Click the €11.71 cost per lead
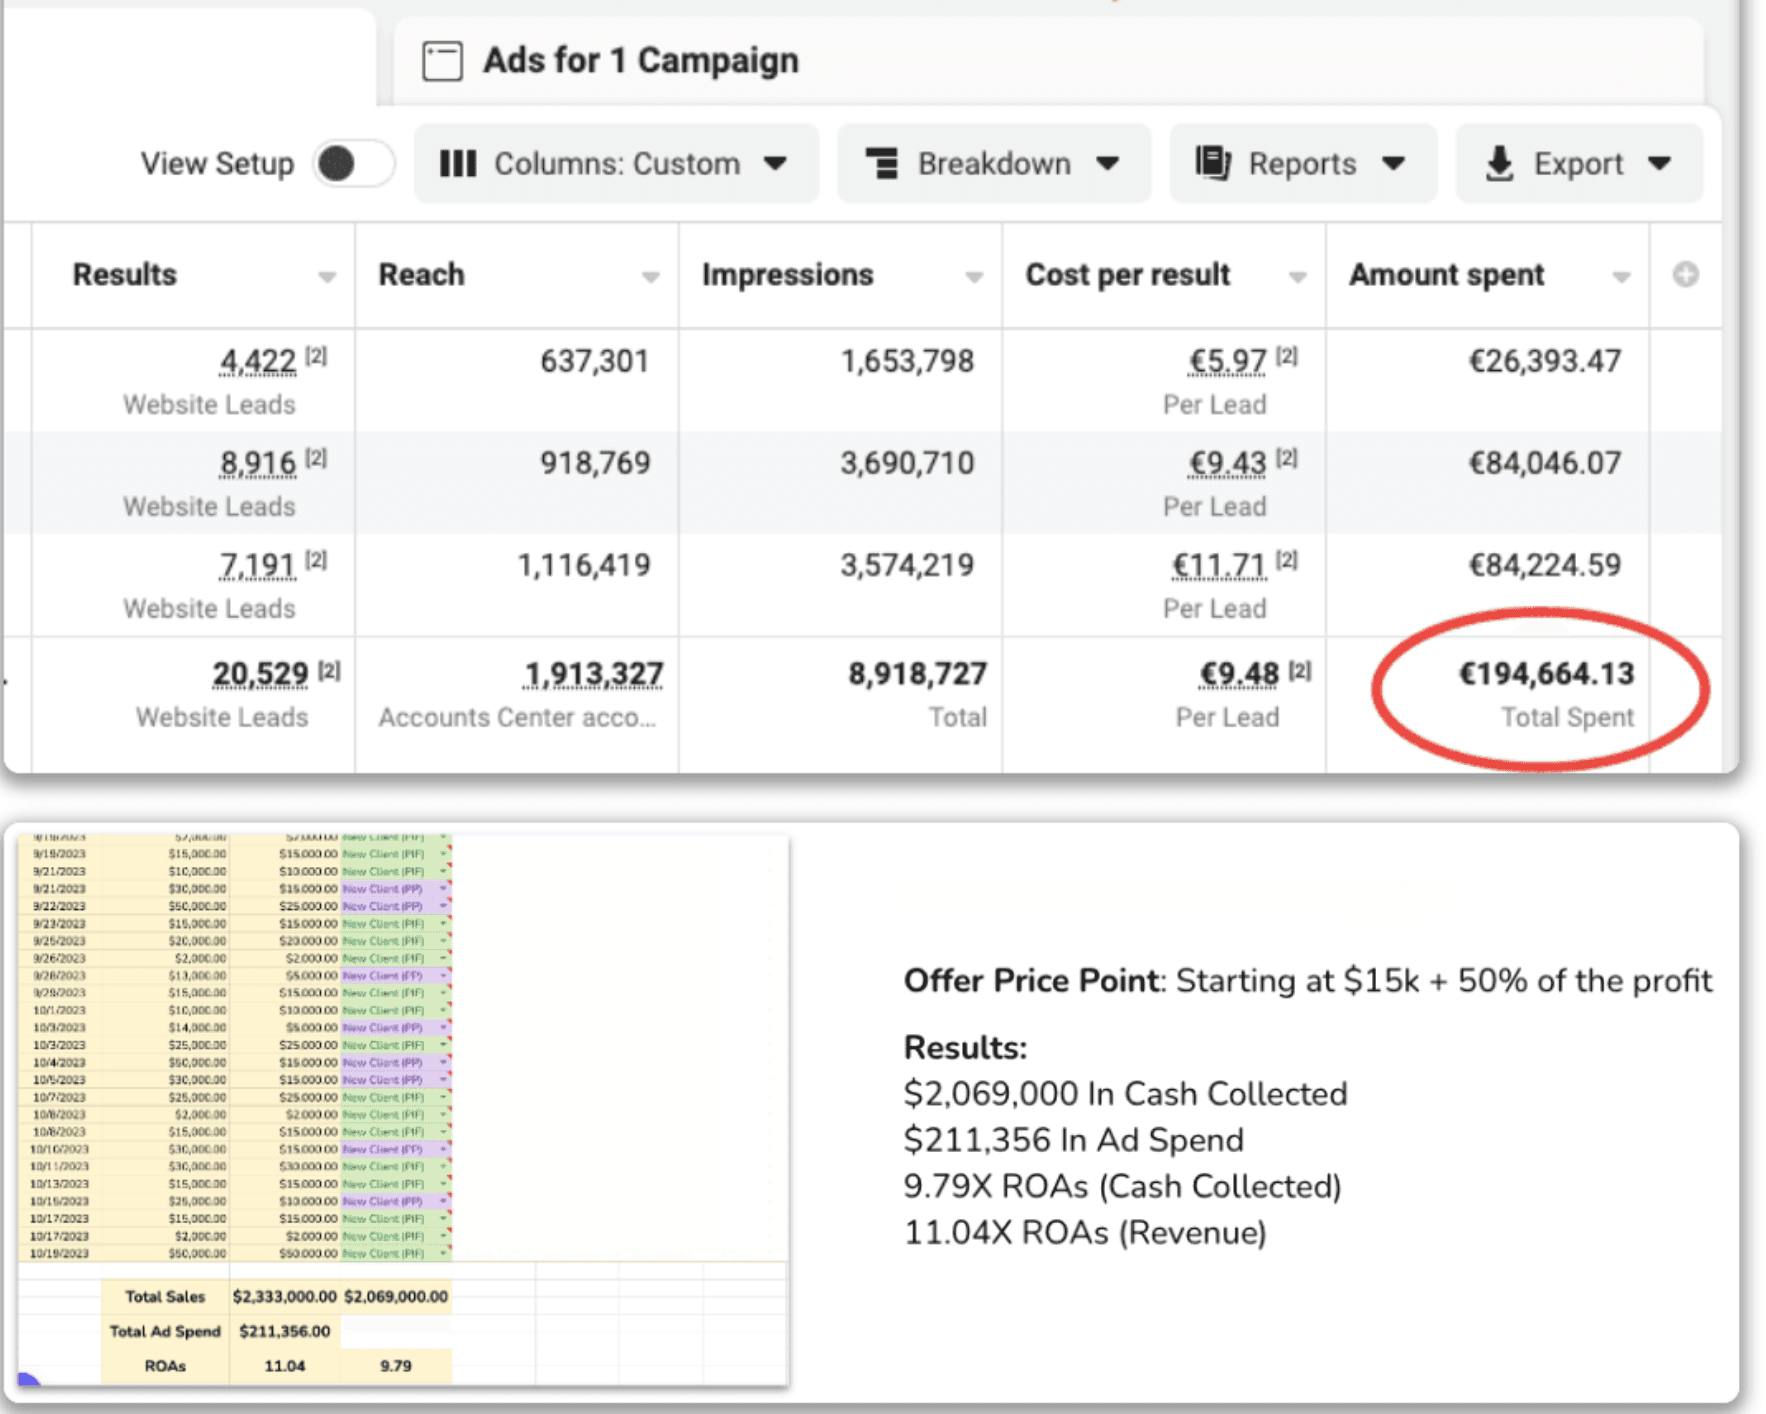Viewport: 1766px width, 1414px height. point(1219,566)
